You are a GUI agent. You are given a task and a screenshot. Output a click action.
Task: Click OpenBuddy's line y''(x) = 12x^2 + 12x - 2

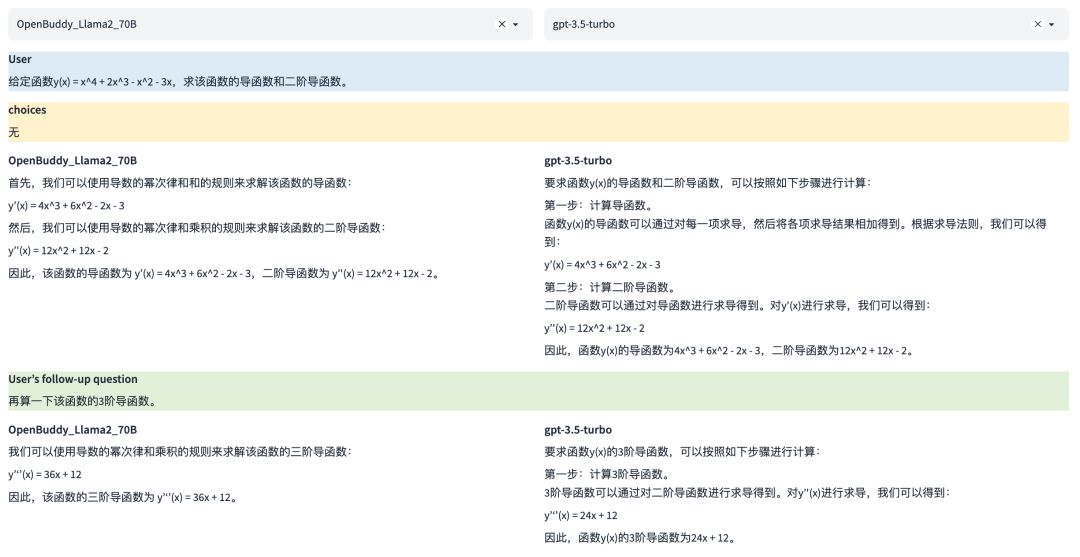[59, 251]
